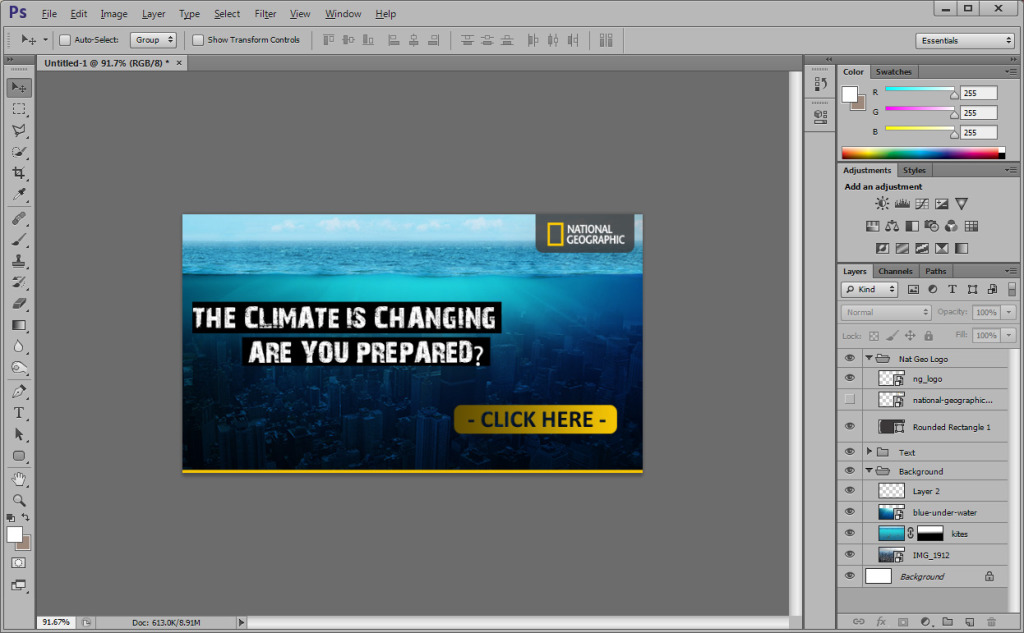Click the trash icon to delete layer
This screenshot has height=633, width=1024.
(991, 621)
